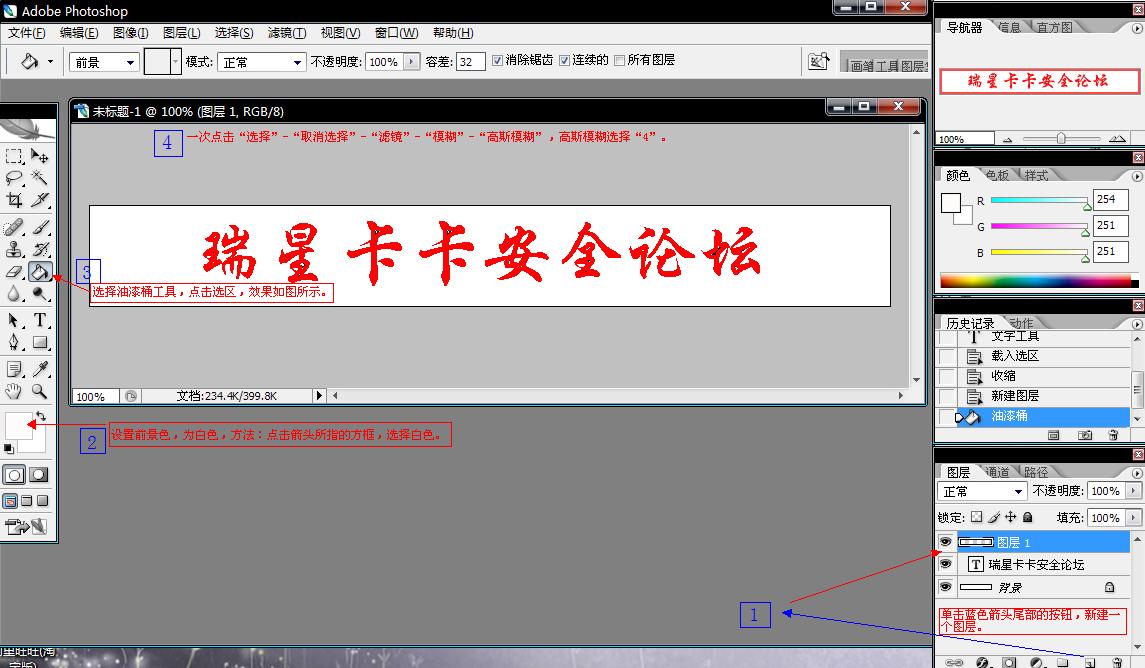Swap foreground and background colors
This screenshot has height=668, width=1145.
(x=41, y=416)
